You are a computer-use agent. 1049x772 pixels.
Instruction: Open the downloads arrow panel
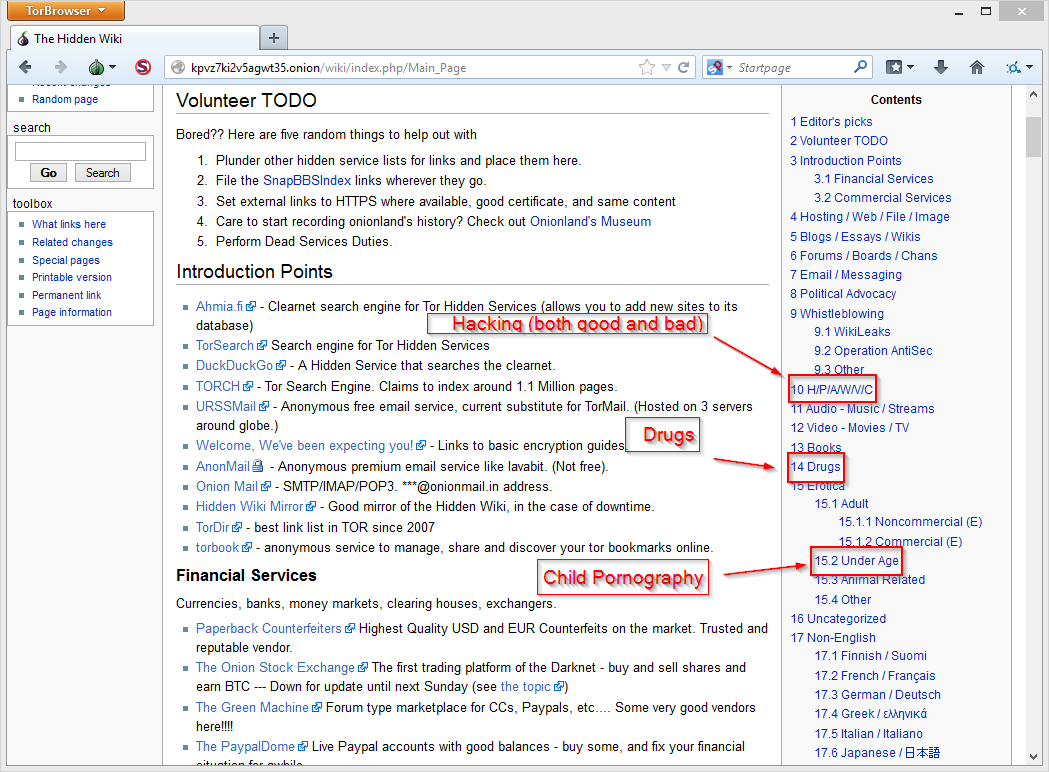[x=941, y=67]
